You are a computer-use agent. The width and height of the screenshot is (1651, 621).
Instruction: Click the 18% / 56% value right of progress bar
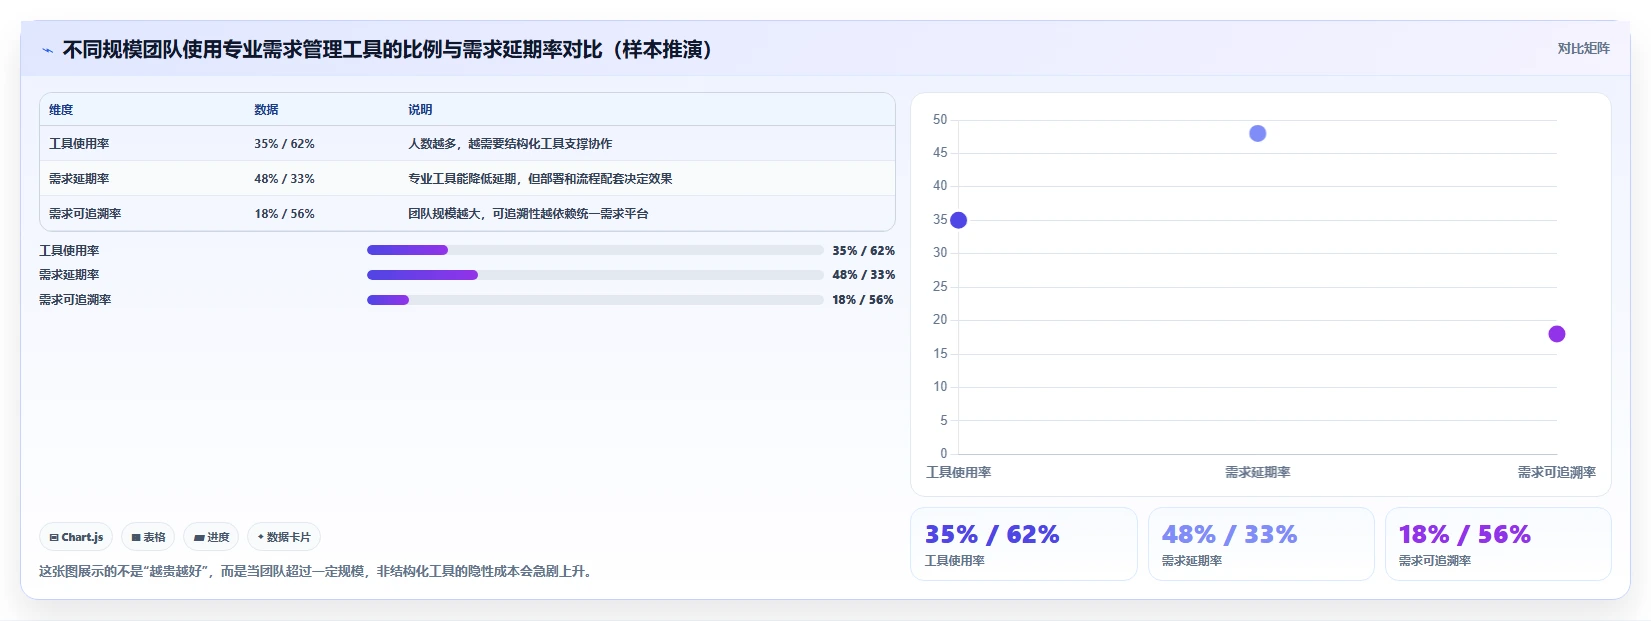point(863,300)
